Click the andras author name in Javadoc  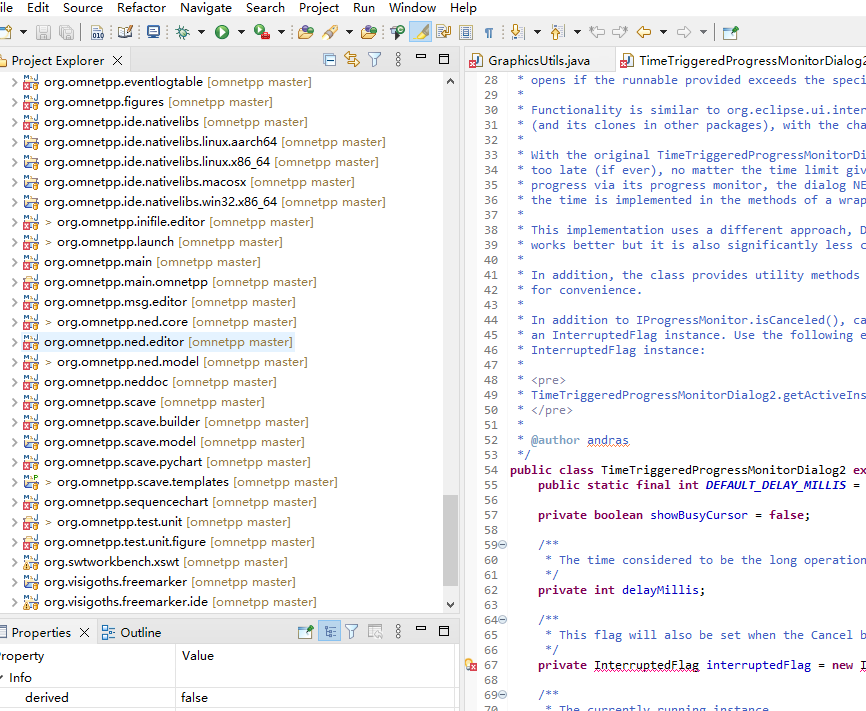608,440
